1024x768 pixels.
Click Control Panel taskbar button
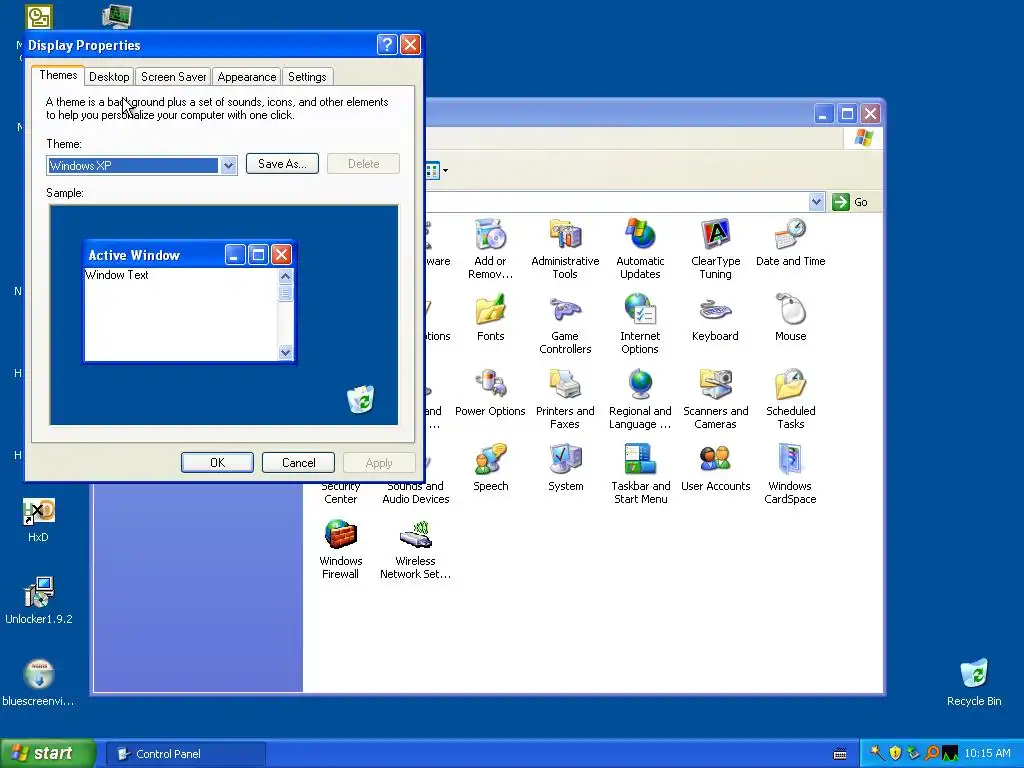(186, 754)
